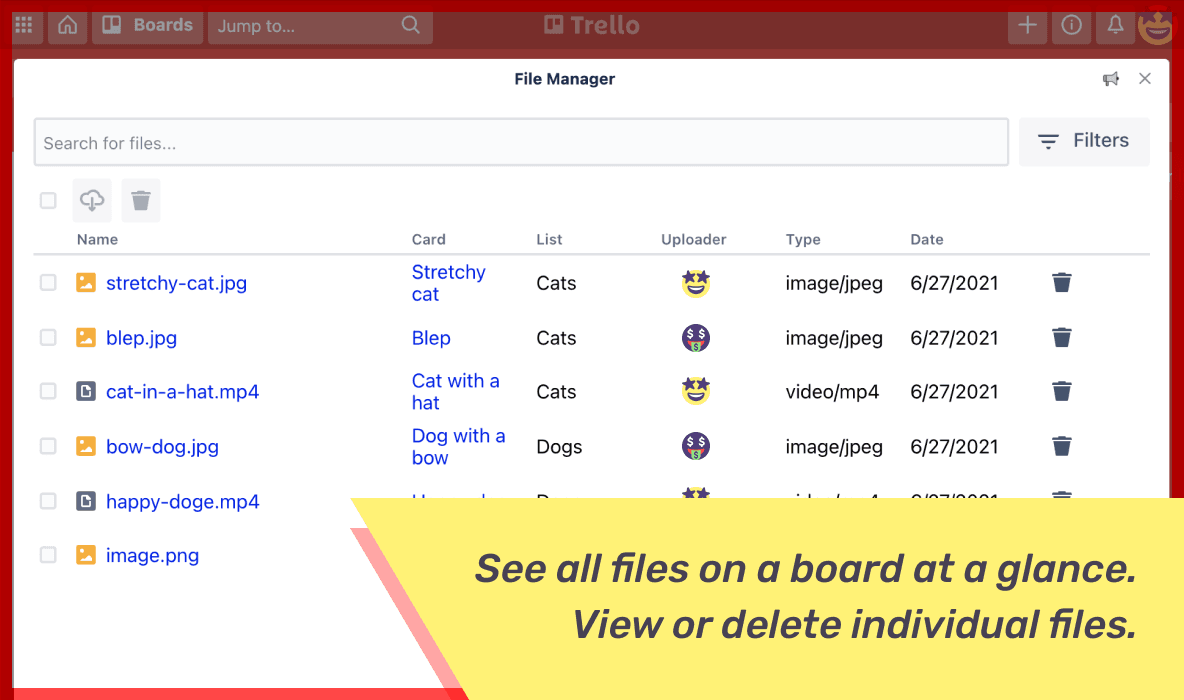Screen dimensions: 1184x700
Task: Open the Stretchy cat card link
Action: (448, 283)
